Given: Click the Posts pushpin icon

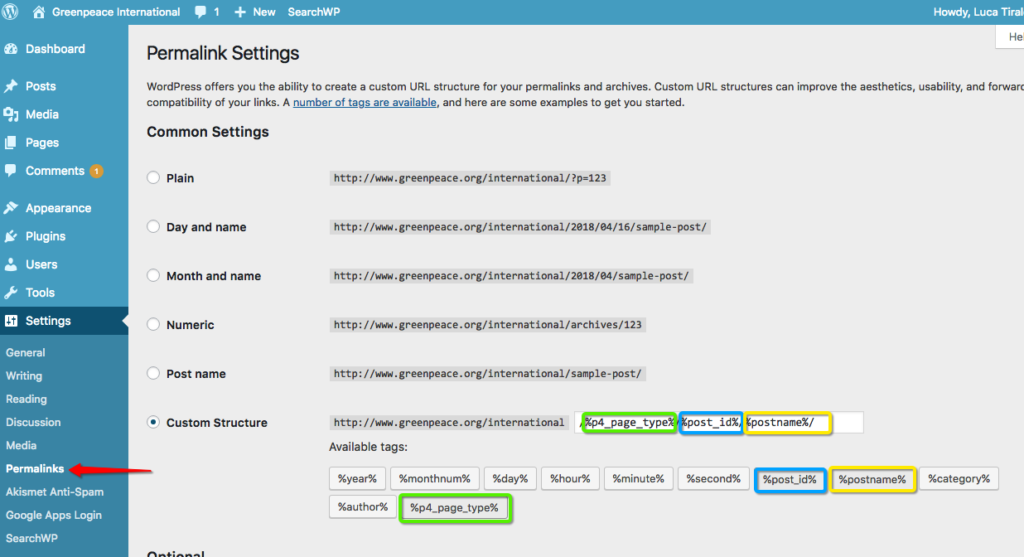Looking at the screenshot, I should point(11,86).
